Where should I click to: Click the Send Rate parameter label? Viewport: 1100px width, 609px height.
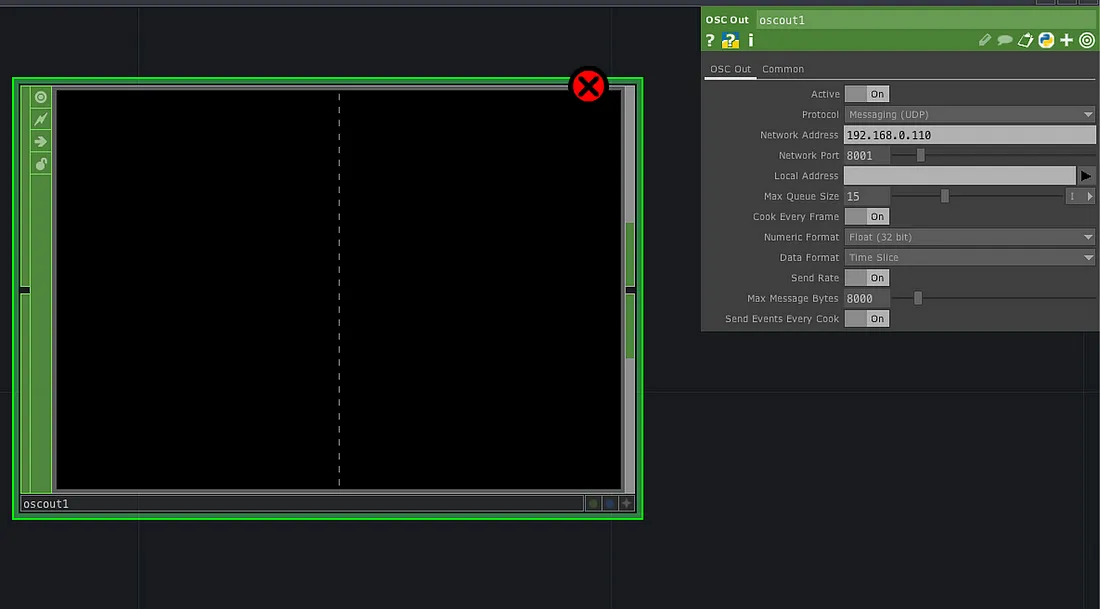tap(814, 278)
